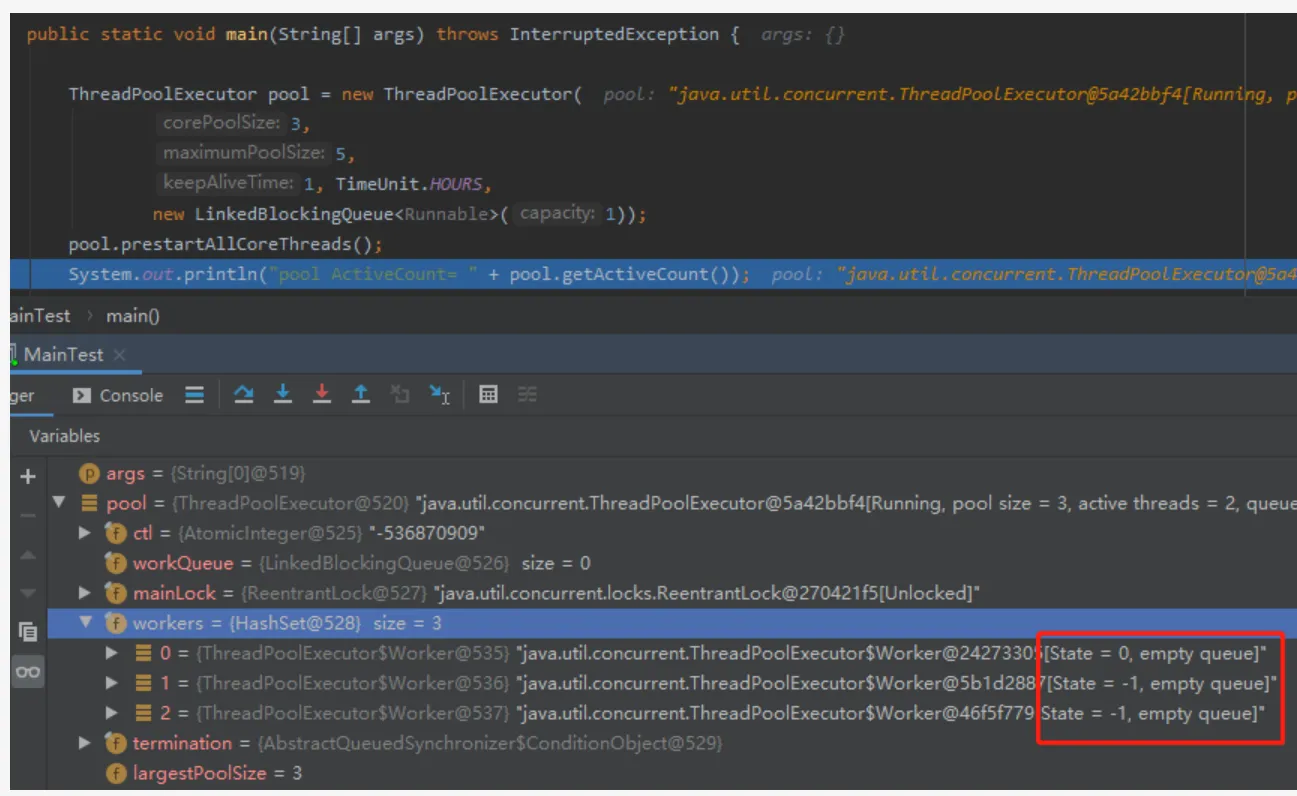
Task: Close the MainTest debug tab
Action: 120,355
